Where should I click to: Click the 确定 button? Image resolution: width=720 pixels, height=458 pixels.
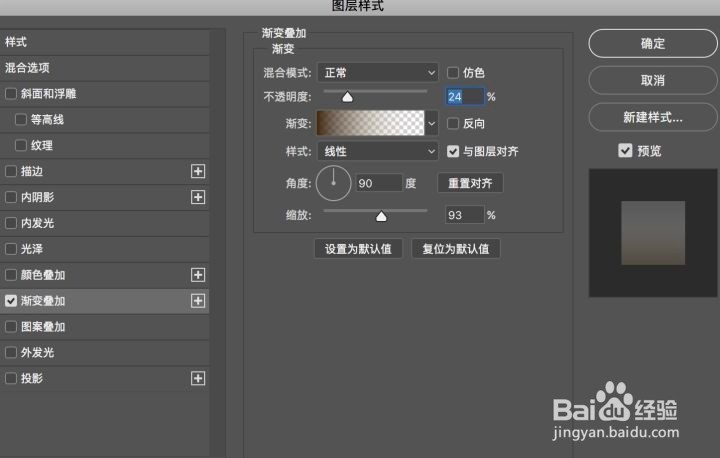[x=652, y=44]
